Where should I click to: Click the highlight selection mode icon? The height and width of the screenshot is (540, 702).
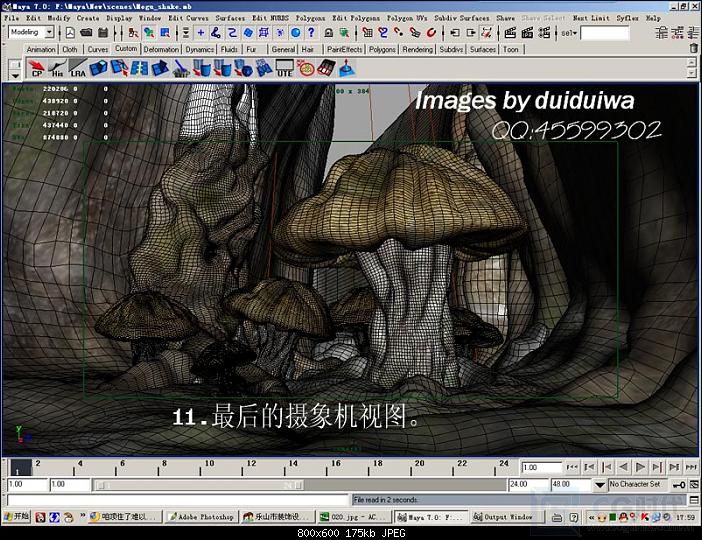[344, 33]
